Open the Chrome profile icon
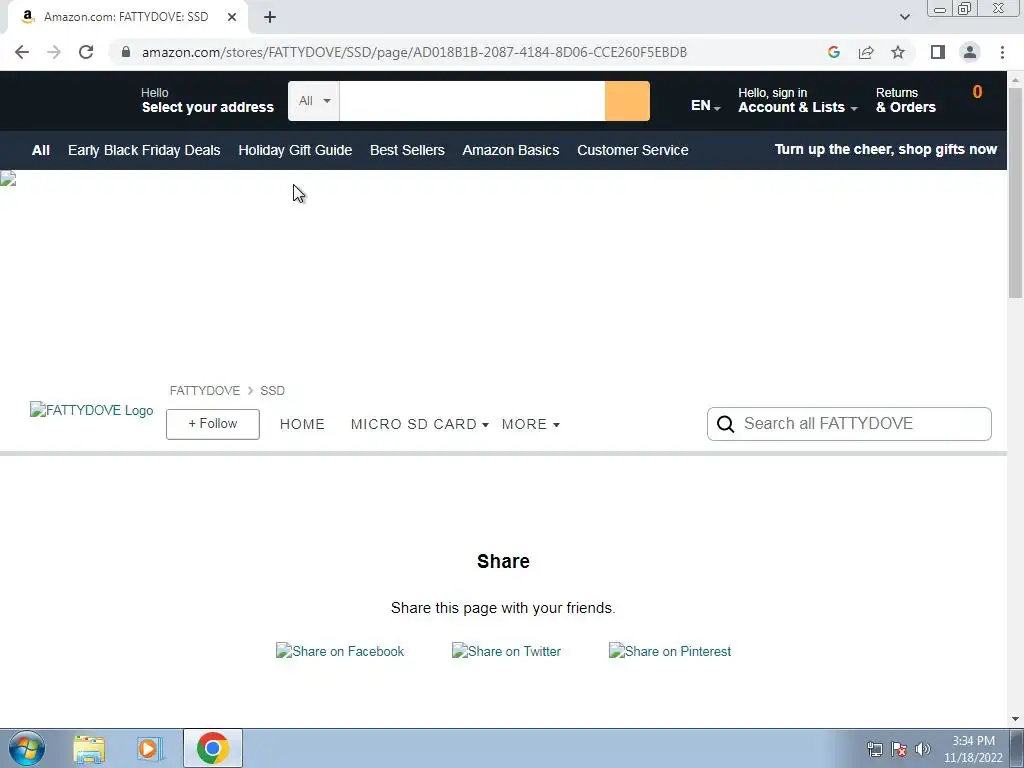Image resolution: width=1024 pixels, height=768 pixels. pos(970,52)
